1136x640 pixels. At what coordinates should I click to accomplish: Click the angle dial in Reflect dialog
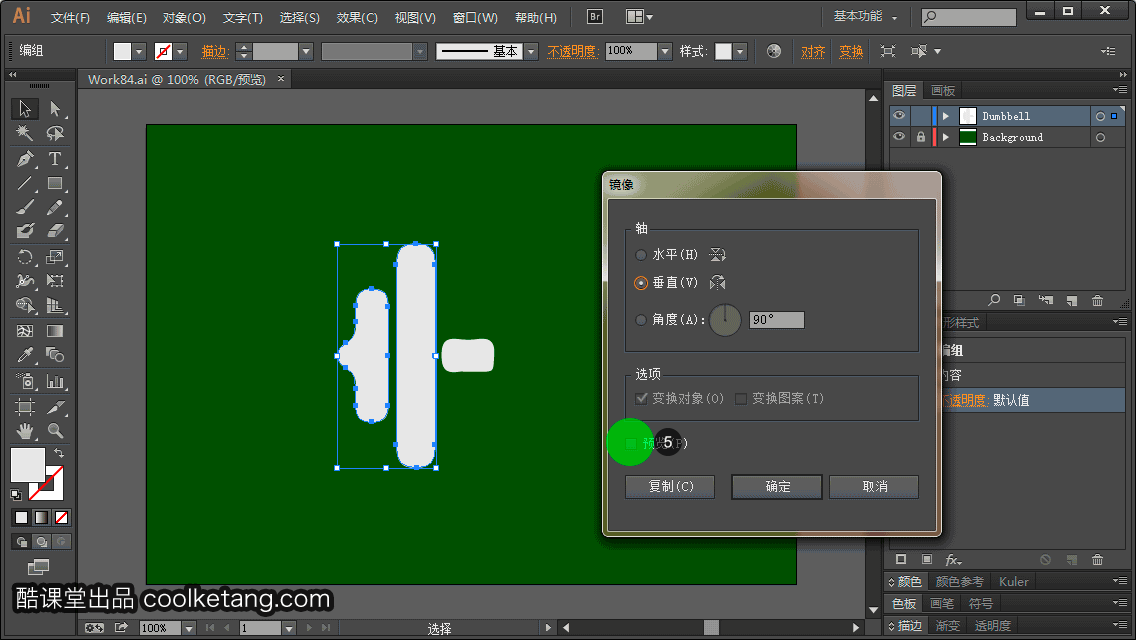coord(724,320)
